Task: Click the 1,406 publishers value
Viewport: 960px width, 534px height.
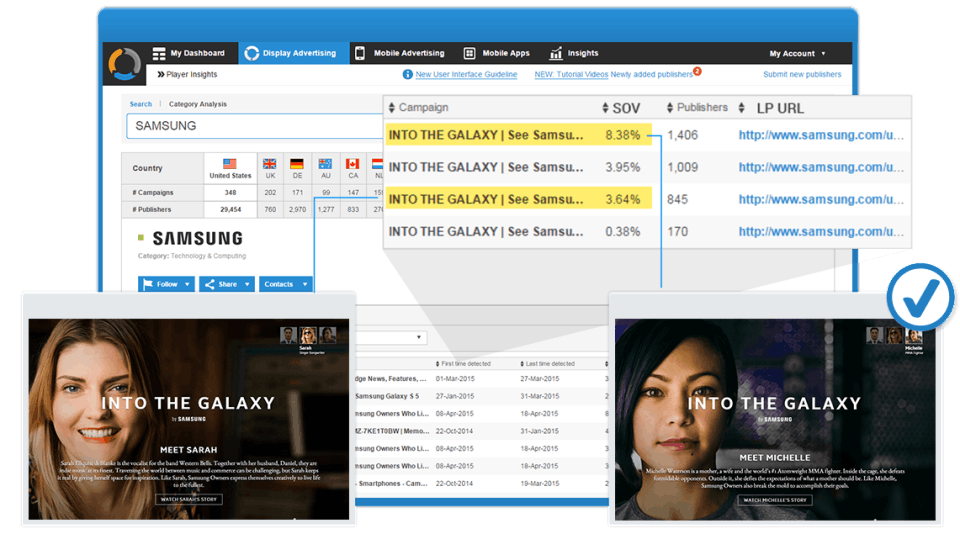Action: pyautogui.click(x=682, y=135)
